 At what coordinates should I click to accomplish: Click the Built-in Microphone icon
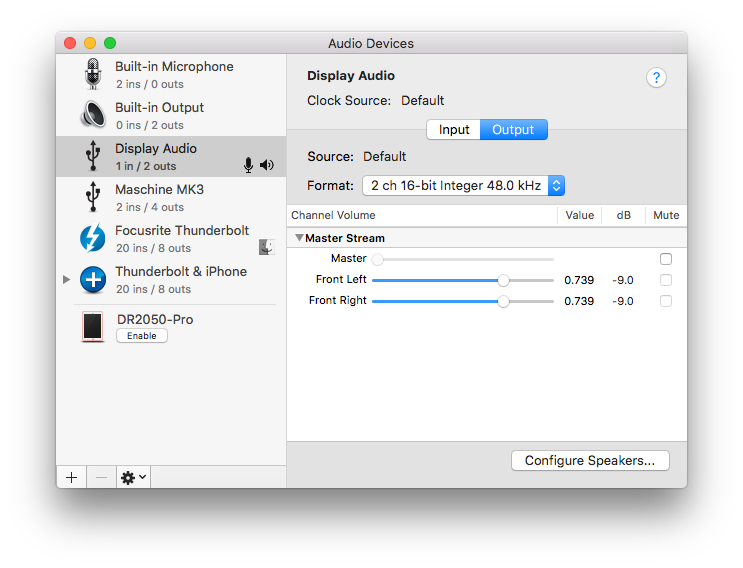click(93, 74)
